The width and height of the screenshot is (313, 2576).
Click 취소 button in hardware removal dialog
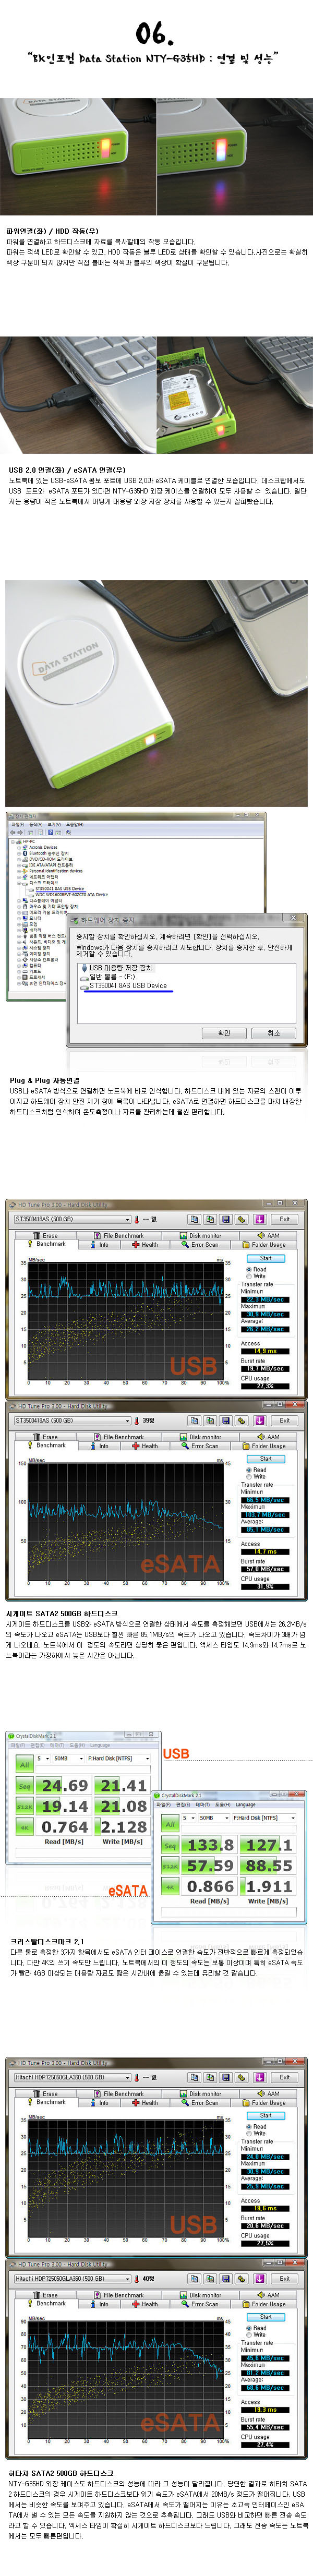(x=274, y=1033)
